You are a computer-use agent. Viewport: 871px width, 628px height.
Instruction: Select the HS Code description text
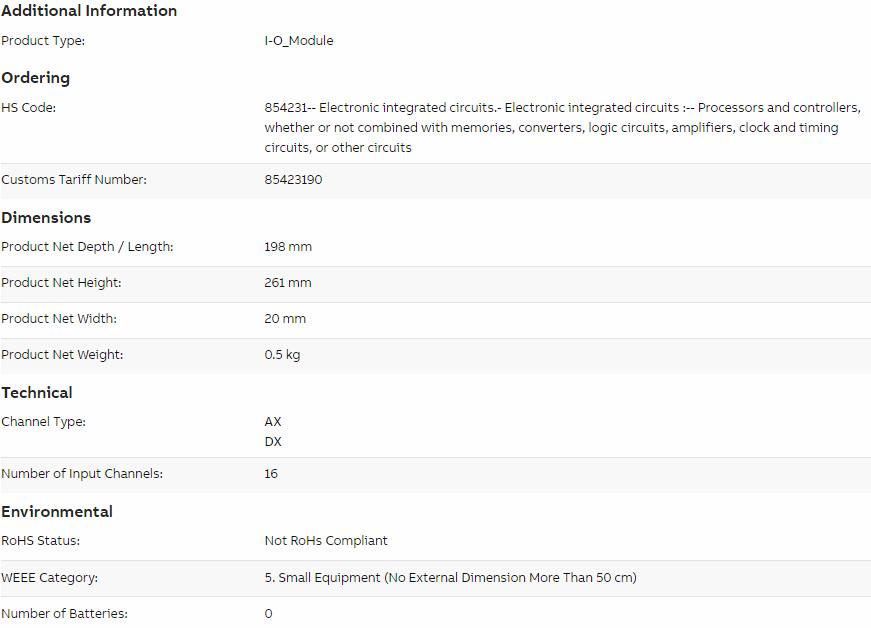pyautogui.click(x=562, y=127)
